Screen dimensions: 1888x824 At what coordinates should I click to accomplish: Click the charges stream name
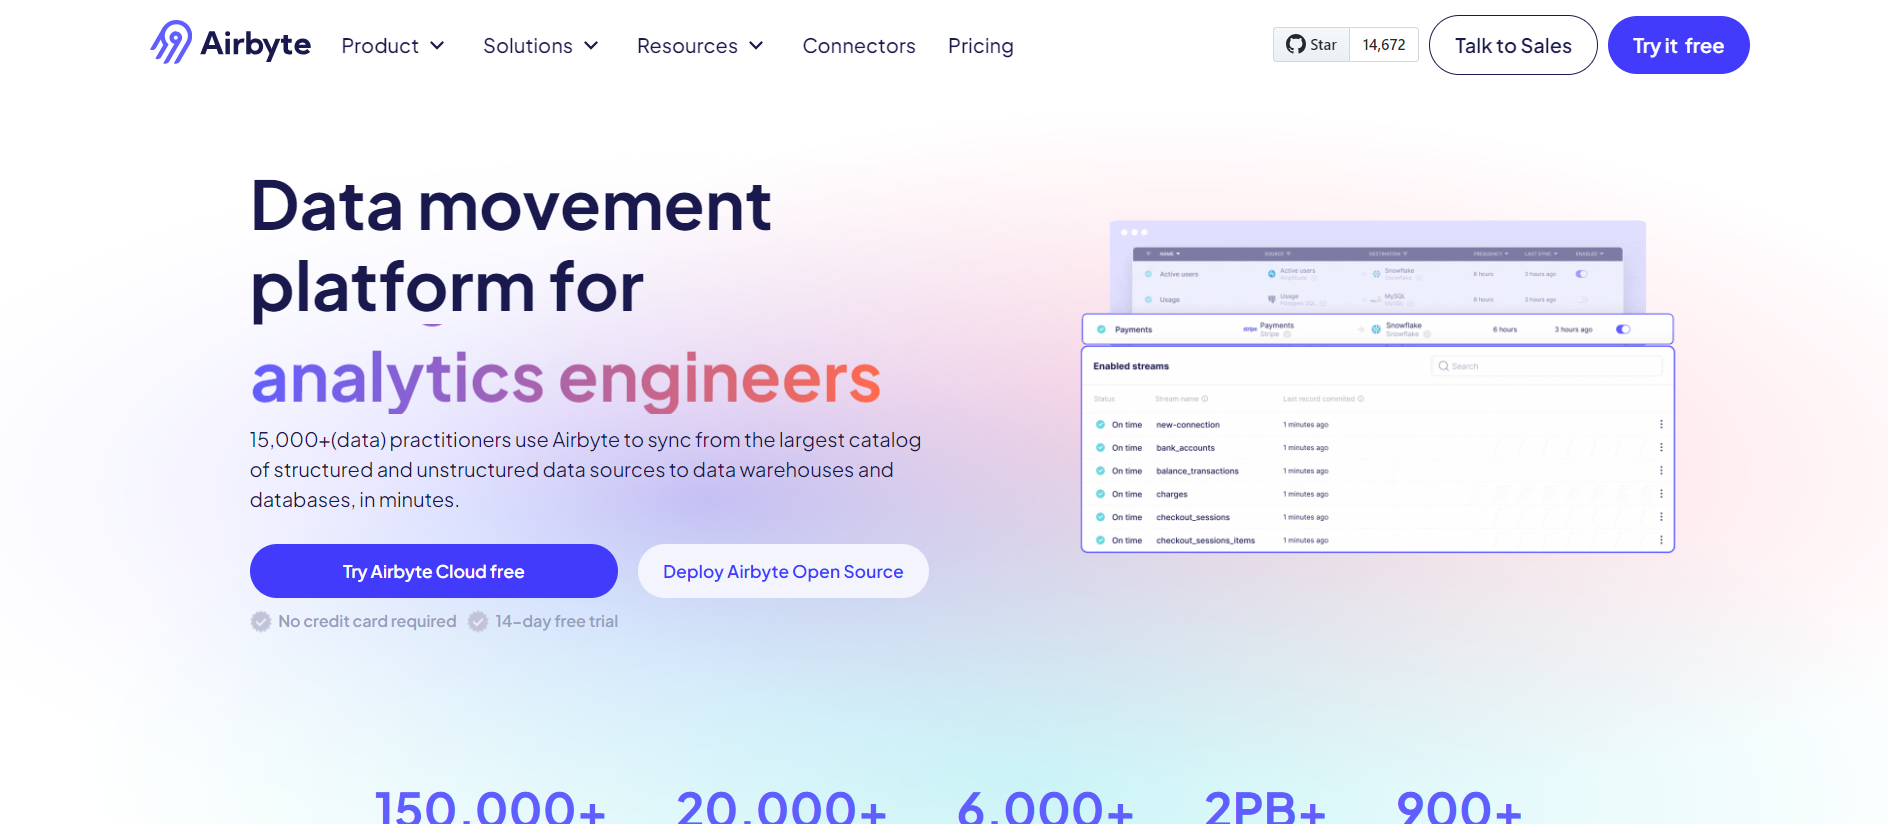(1172, 494)
